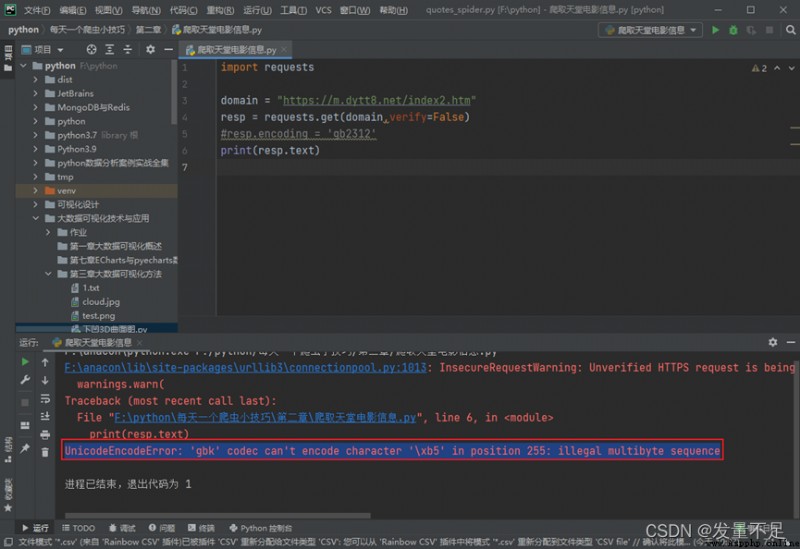Viewport: 800px width, 549px height.
Task: Run the script with the green Run button
Action: pos(715,30)
